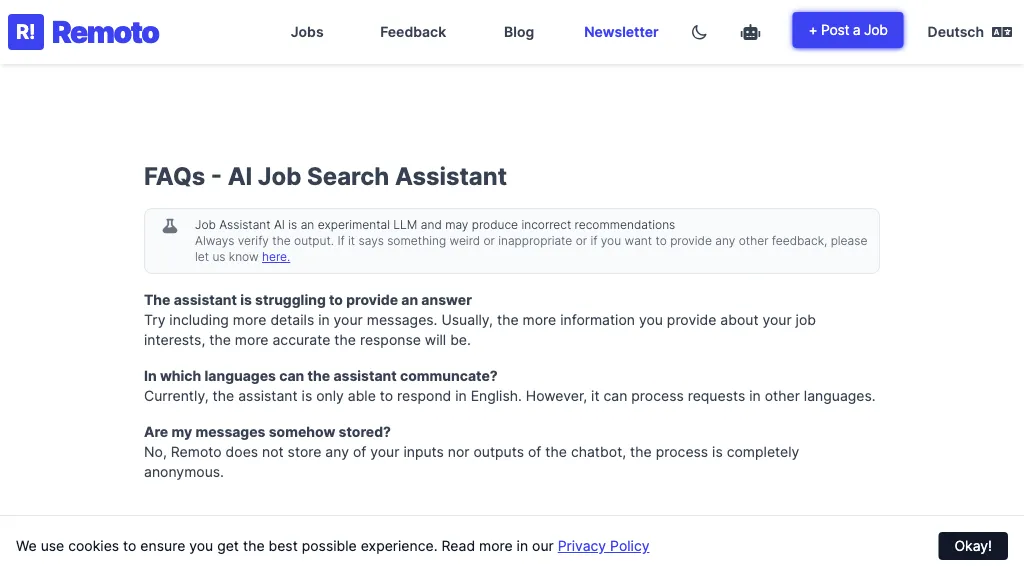Select the FAQs page heading

tap(325, 176)
